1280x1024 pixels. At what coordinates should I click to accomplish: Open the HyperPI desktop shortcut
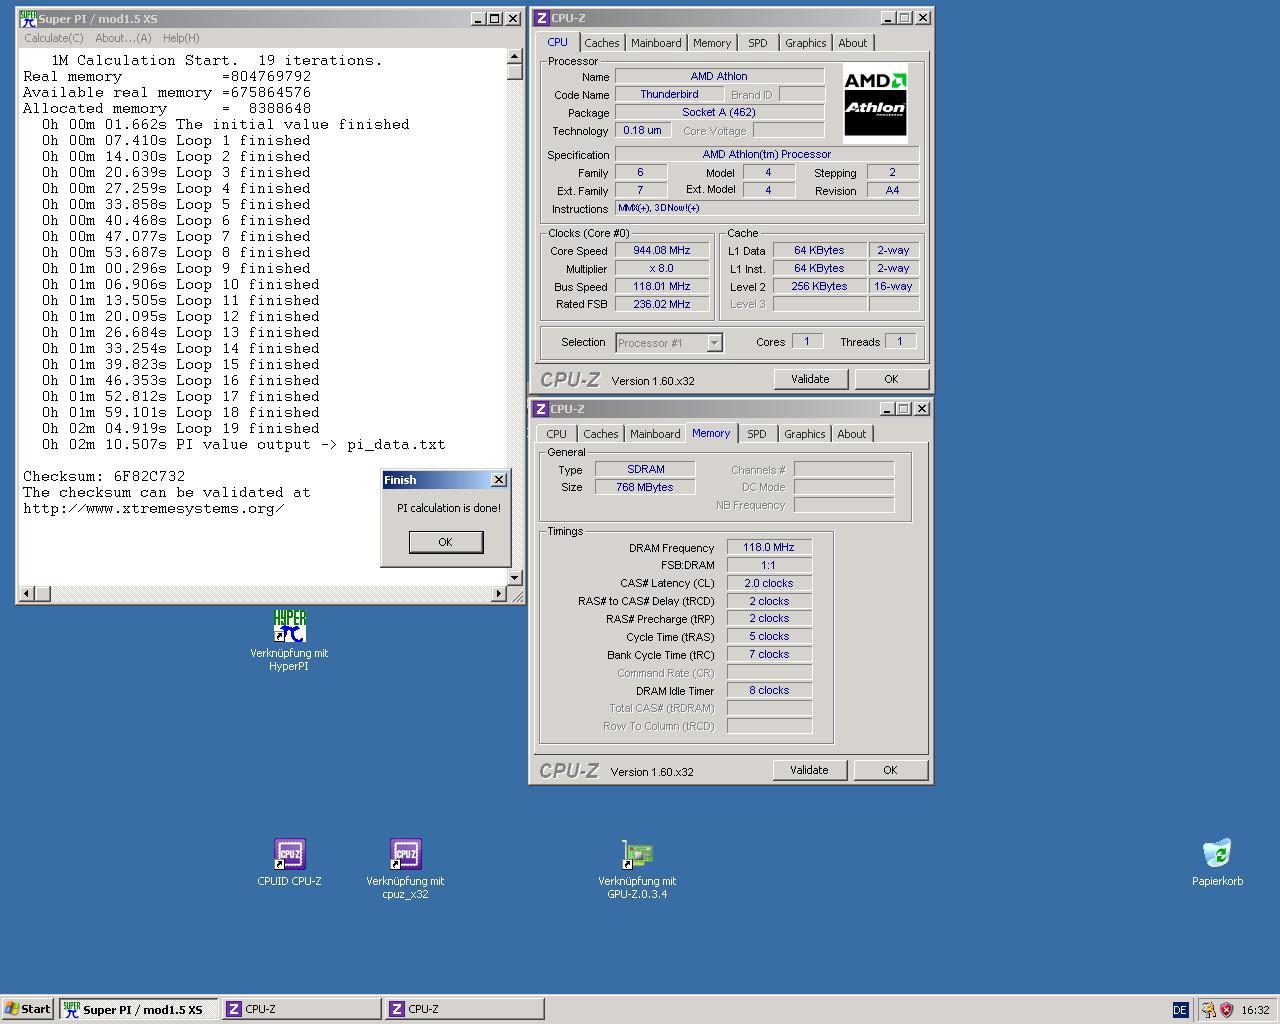289,627
